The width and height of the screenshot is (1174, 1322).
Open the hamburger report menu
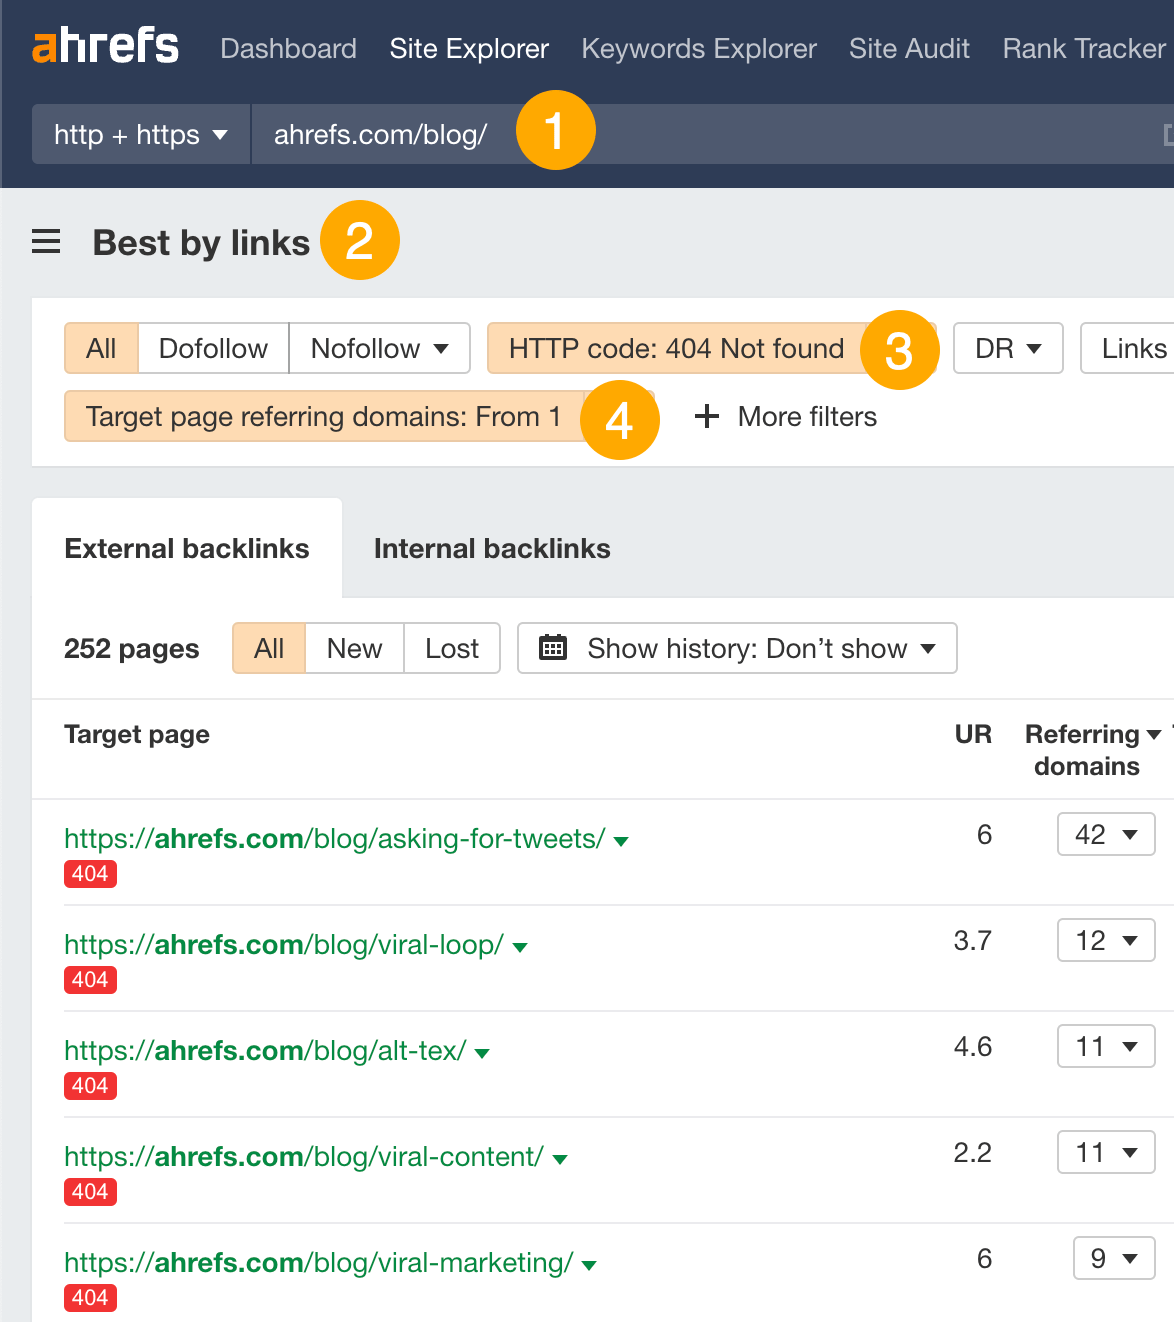coord(45,242)
